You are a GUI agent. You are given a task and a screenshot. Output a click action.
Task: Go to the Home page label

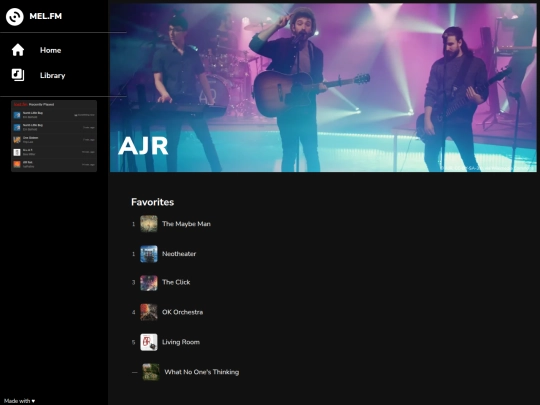pyautogui.click(x=50, y=50)
